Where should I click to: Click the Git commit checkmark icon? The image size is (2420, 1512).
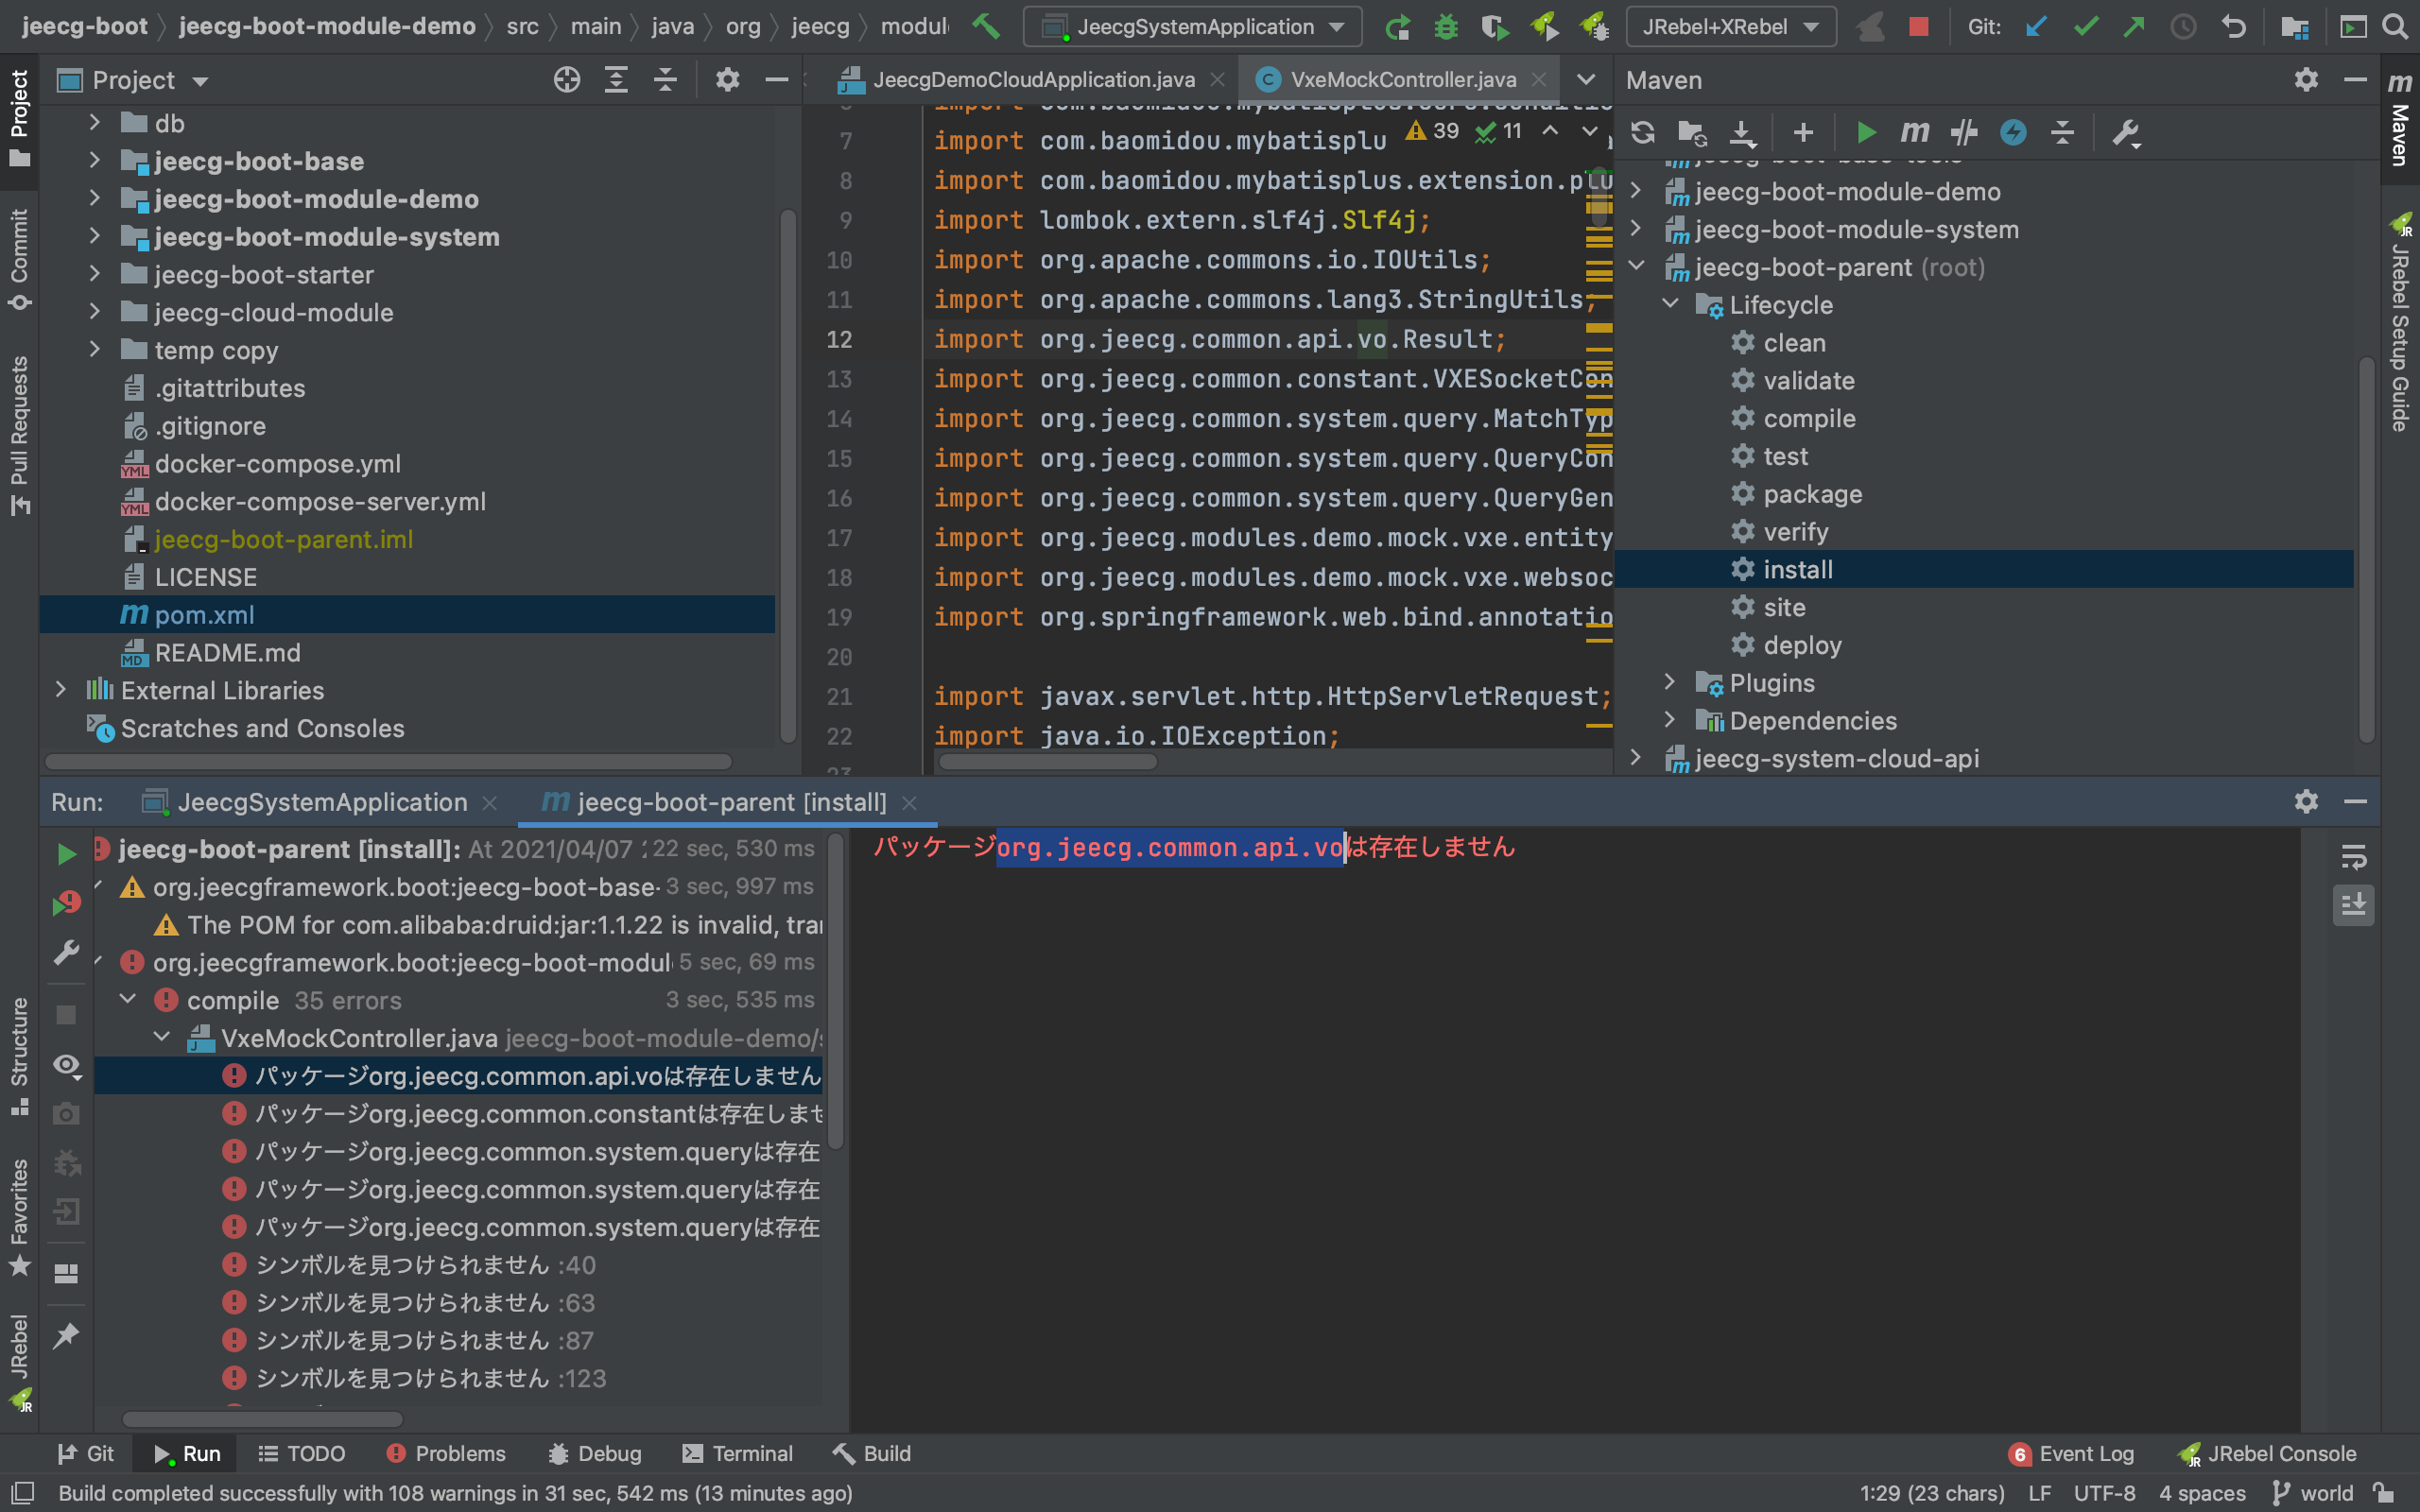(2085, 26)
